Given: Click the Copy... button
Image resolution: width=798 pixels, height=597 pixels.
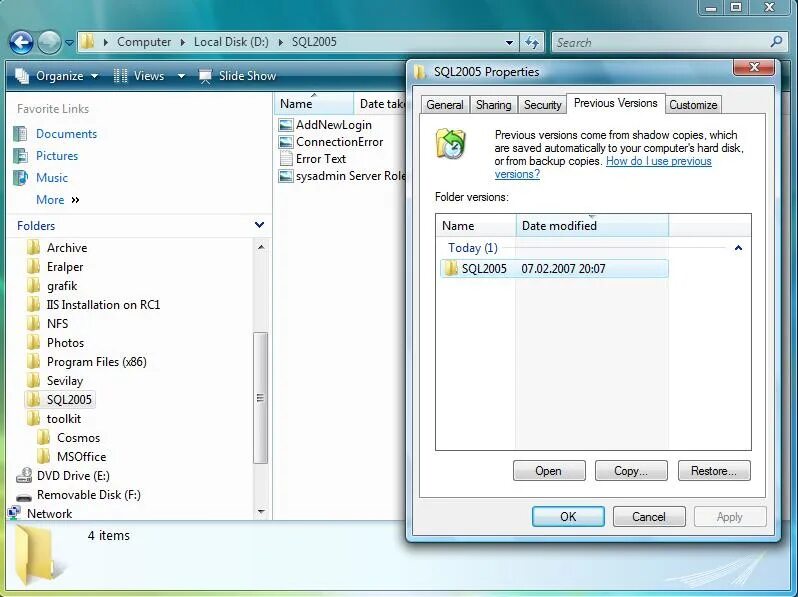Looking at the screenshot, I should 631,471.
